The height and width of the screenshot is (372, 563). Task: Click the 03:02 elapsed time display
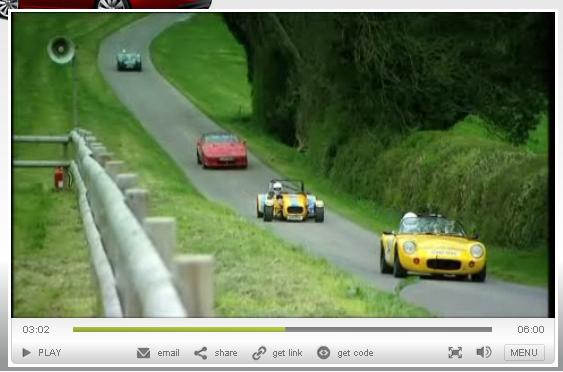click(36, 329)
